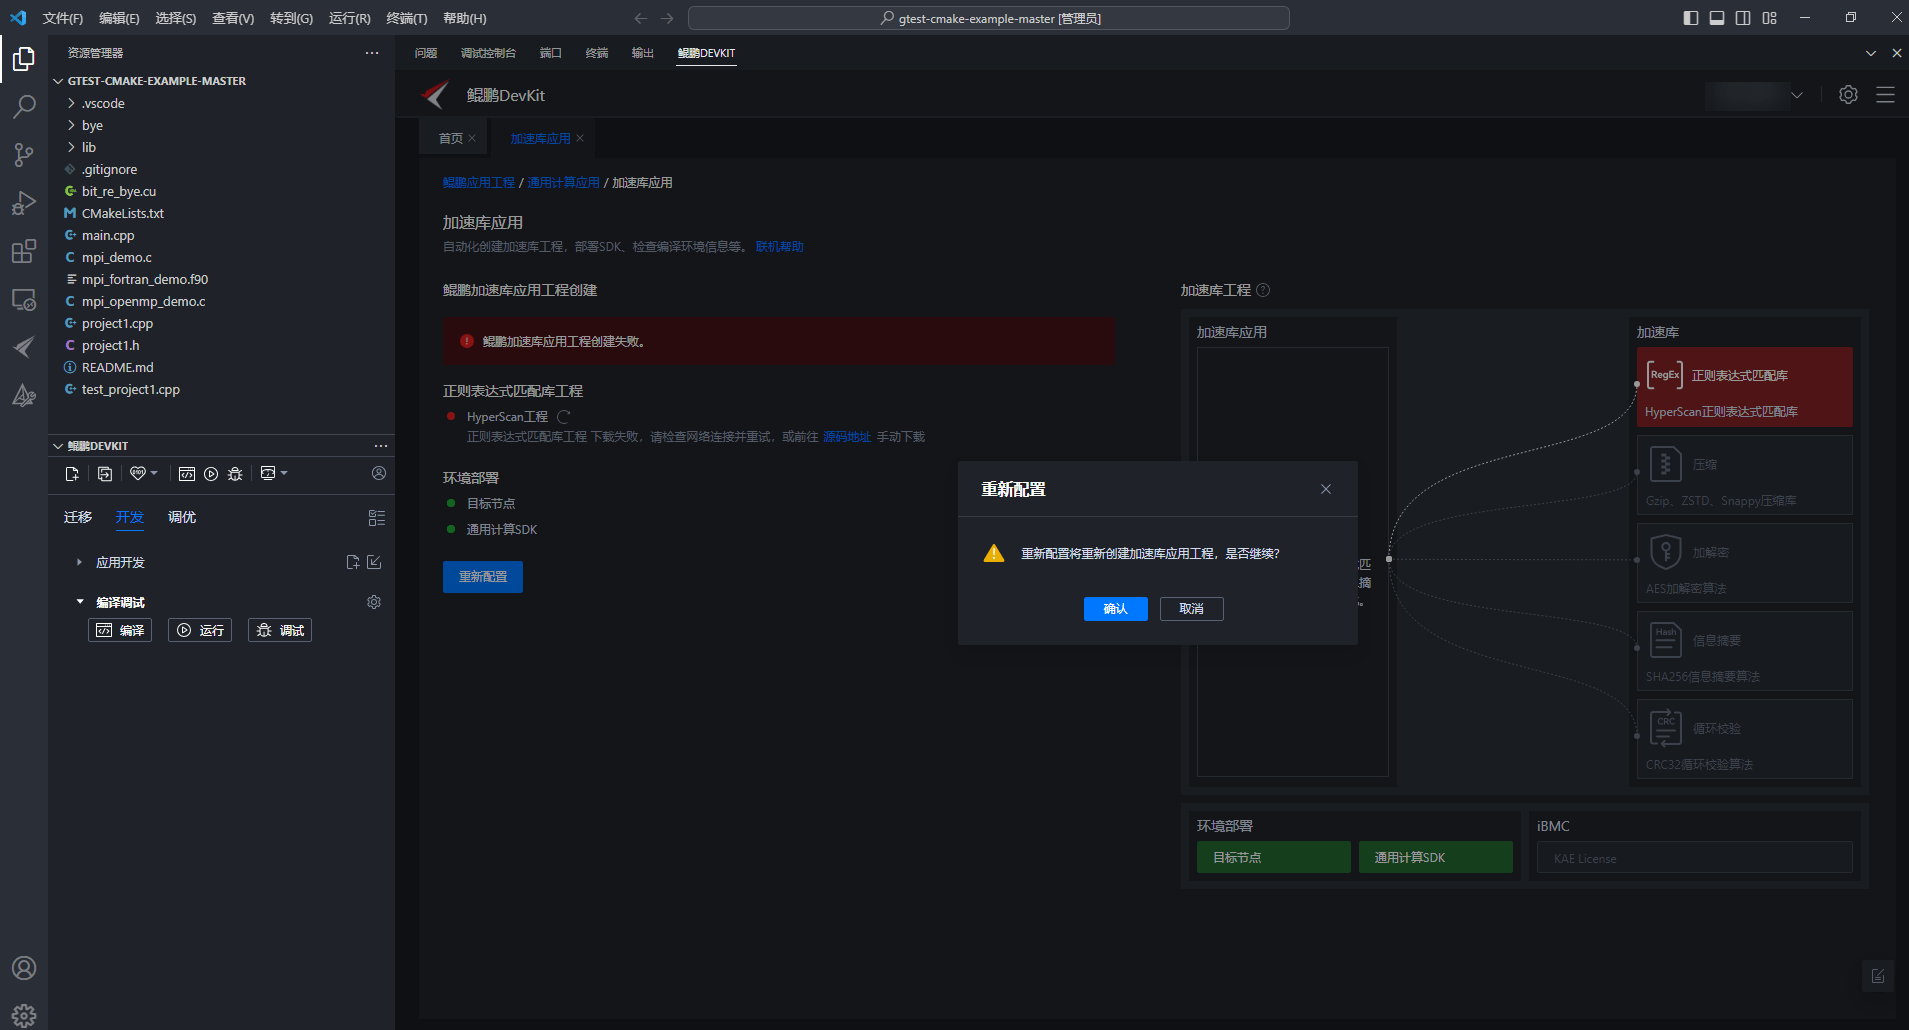
Task: Switch to 迁移 tab in DevKit sidebar
Action: click(x=78, y=518)
